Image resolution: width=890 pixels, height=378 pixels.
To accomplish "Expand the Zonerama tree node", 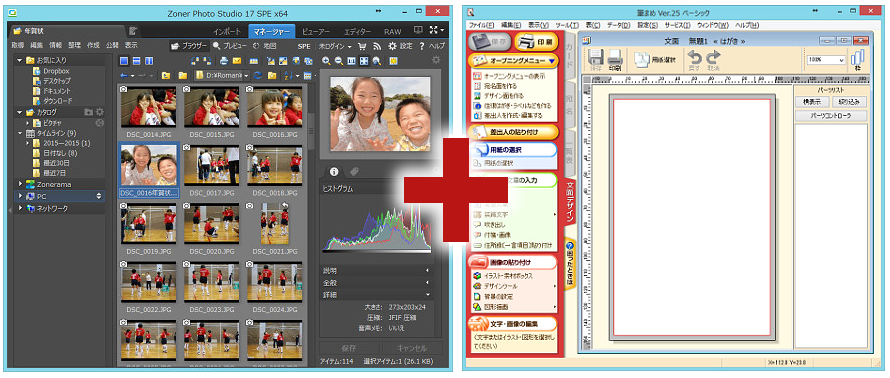I will point(20,184).
